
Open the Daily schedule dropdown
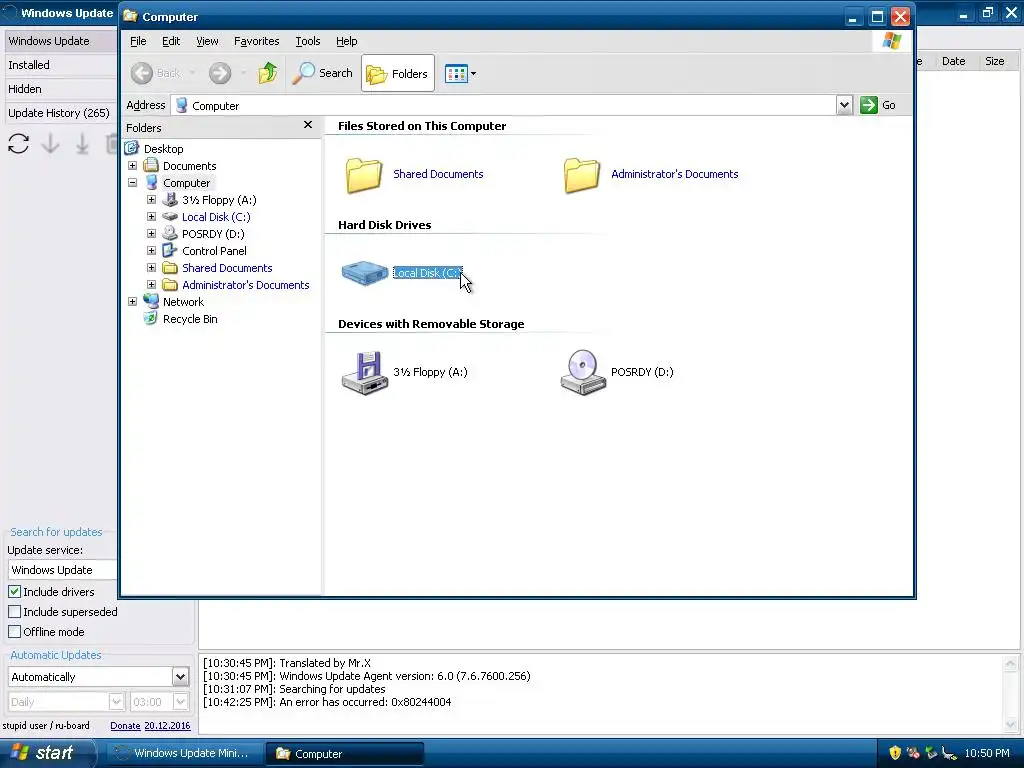click(x=116, y=702)
